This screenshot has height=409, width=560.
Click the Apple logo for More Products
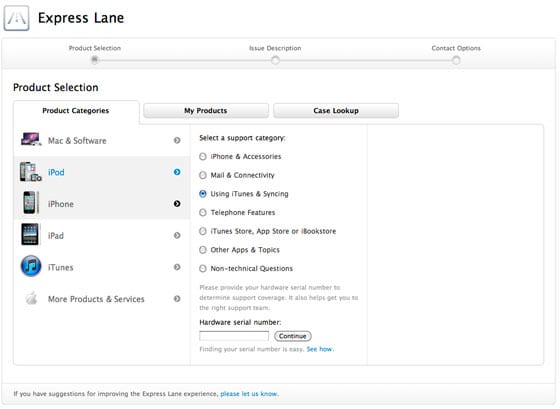click(x=31, y=298)
